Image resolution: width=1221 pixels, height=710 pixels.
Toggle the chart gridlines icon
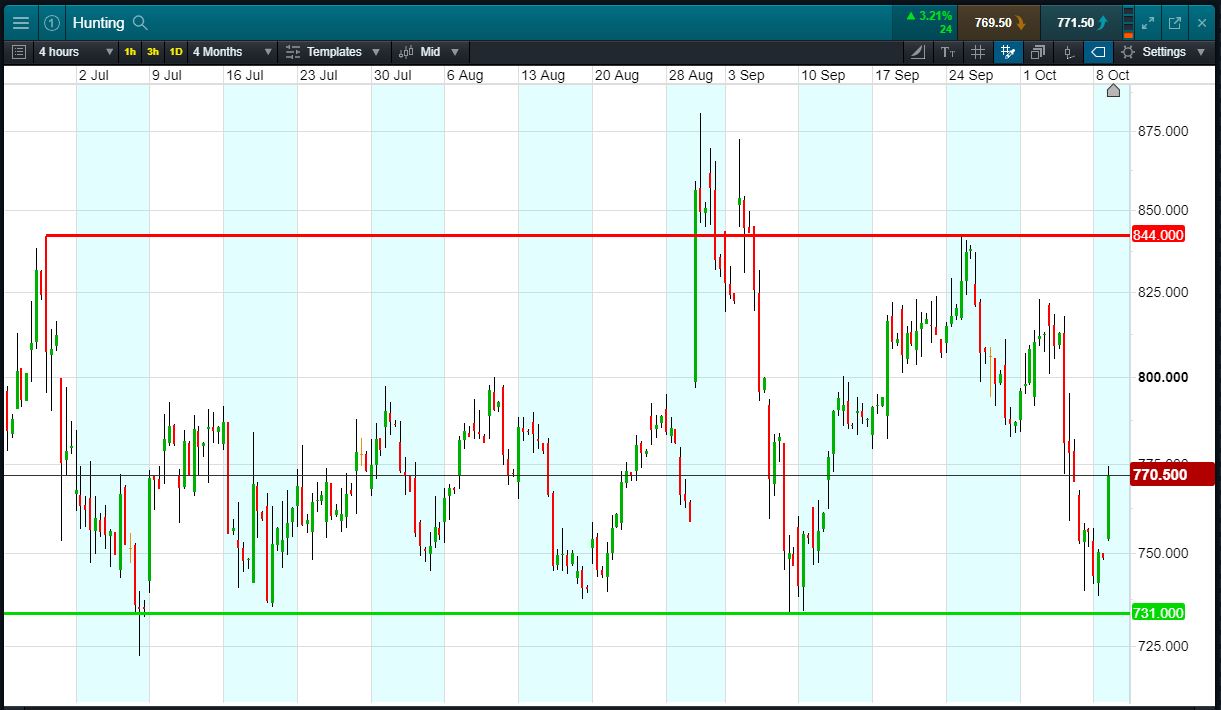tap(978, 52)
